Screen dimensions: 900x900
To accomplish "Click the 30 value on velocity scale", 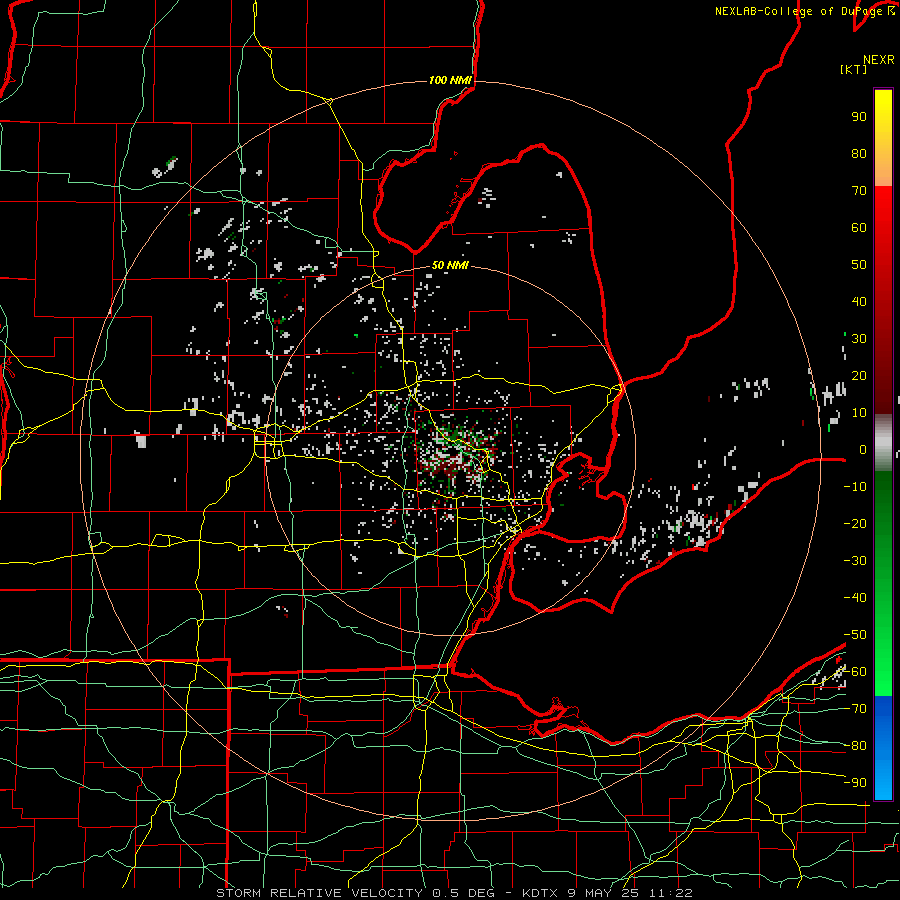I will (859, 339).
